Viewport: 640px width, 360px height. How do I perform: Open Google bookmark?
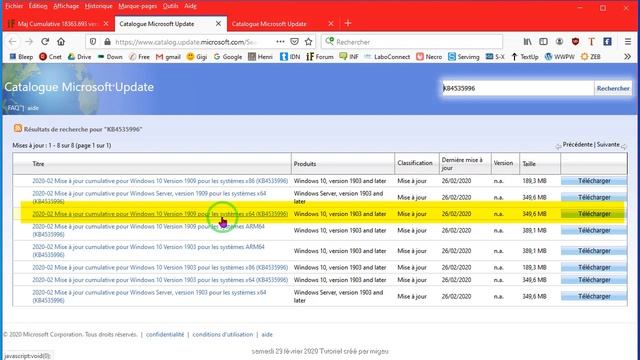pyautogui.click(x=228, y=57)
